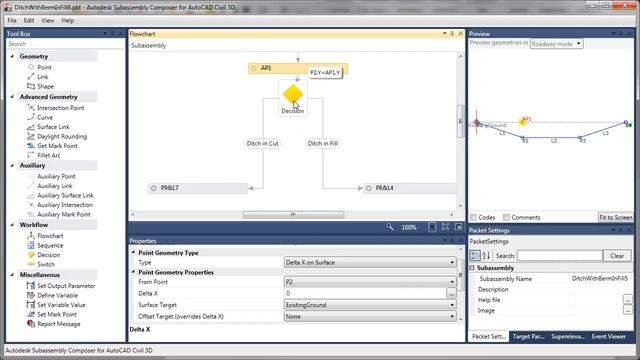Click the Fit to Screen button
Image resolution: width=640 pixels, height=360 pixels.
616,217
